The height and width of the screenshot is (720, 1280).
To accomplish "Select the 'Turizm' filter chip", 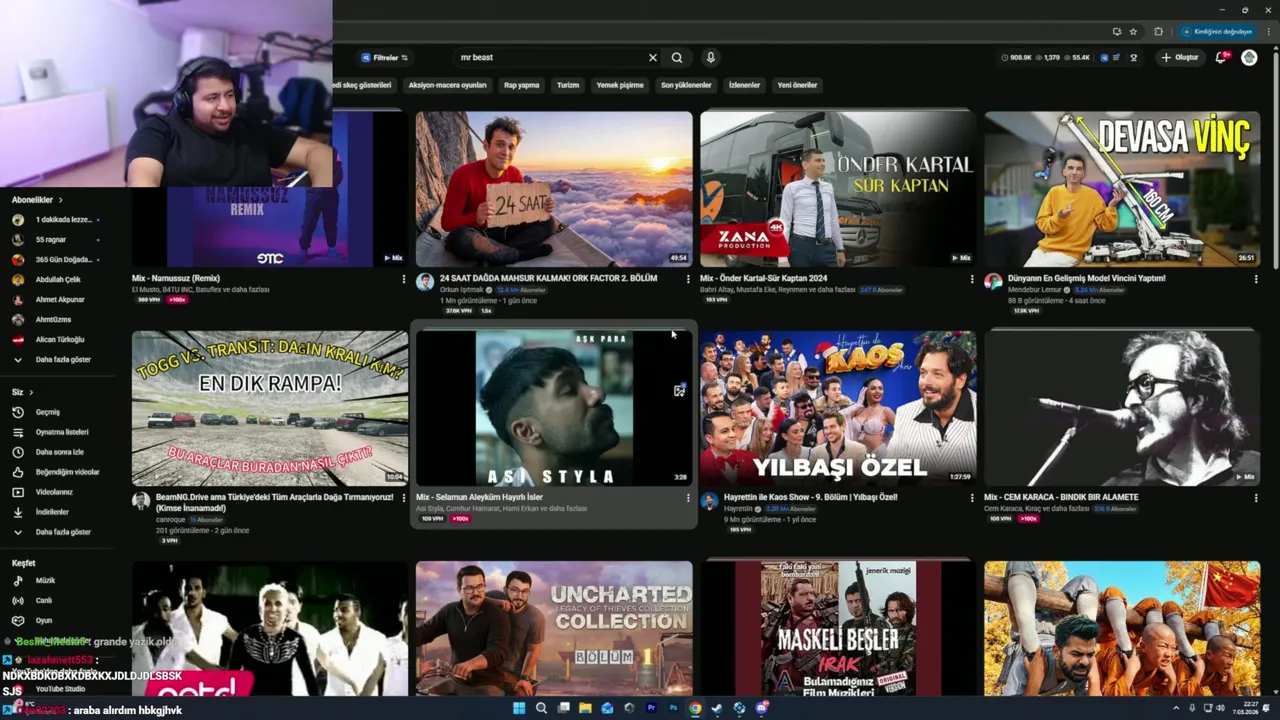I will pos(568,85).
